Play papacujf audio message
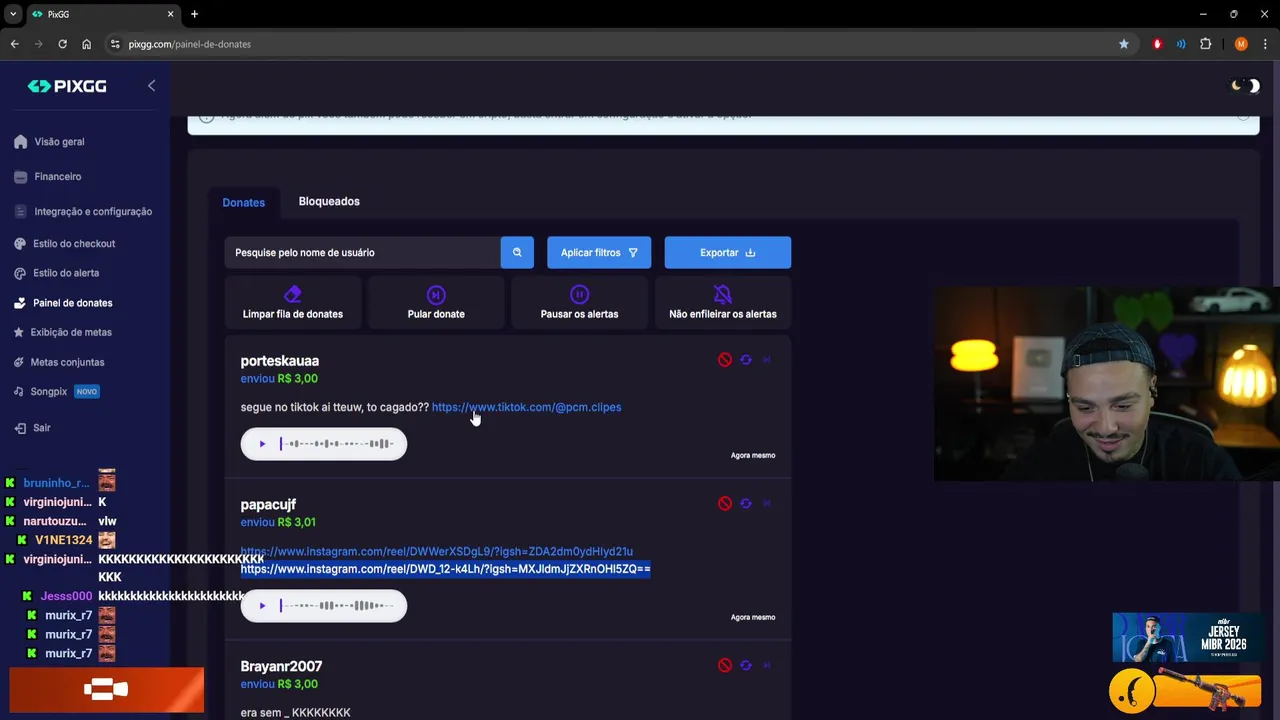 point(262,606)
